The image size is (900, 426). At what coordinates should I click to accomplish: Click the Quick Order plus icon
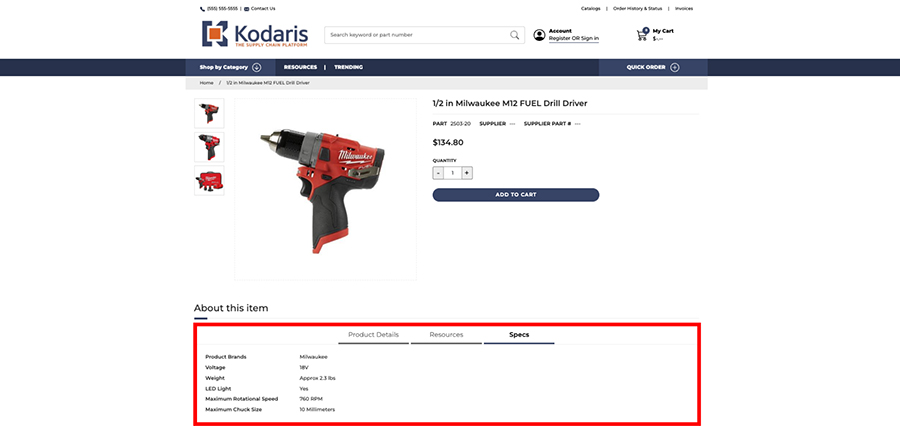(x=675, y=67)
